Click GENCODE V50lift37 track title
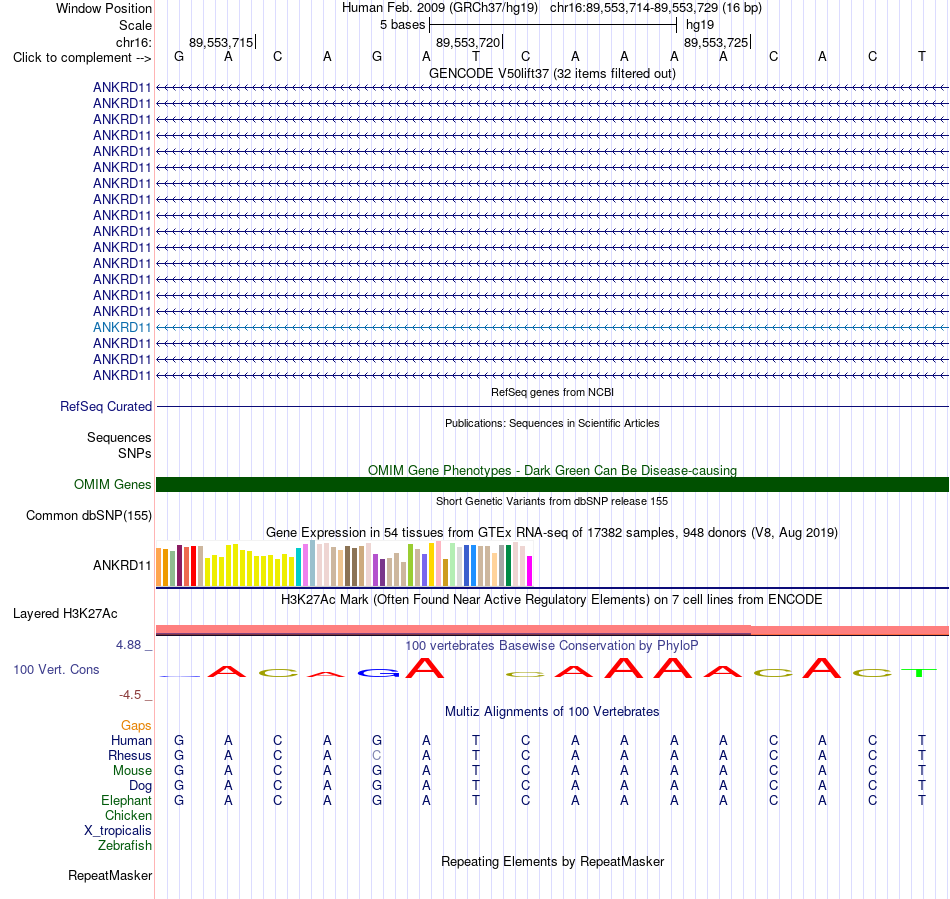Image resolution: width=950 pixels, height=899 pixels. click(x=552, y=73)
